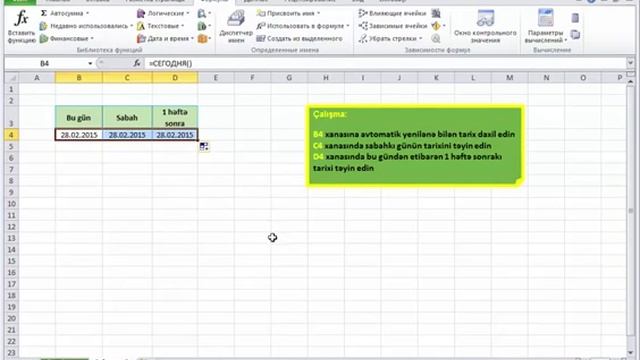Select column E header
Viewport: 640px width, 360px height.
216,78
